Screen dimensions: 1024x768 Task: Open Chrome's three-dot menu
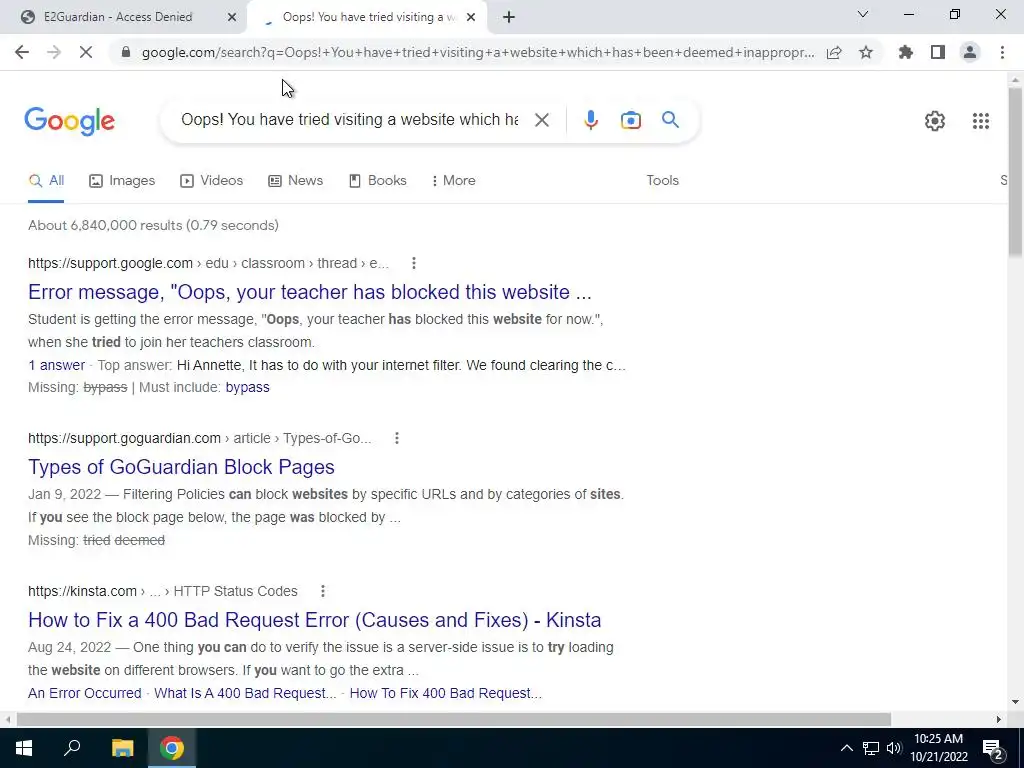pyautogui.click(x=1002, y=52)
